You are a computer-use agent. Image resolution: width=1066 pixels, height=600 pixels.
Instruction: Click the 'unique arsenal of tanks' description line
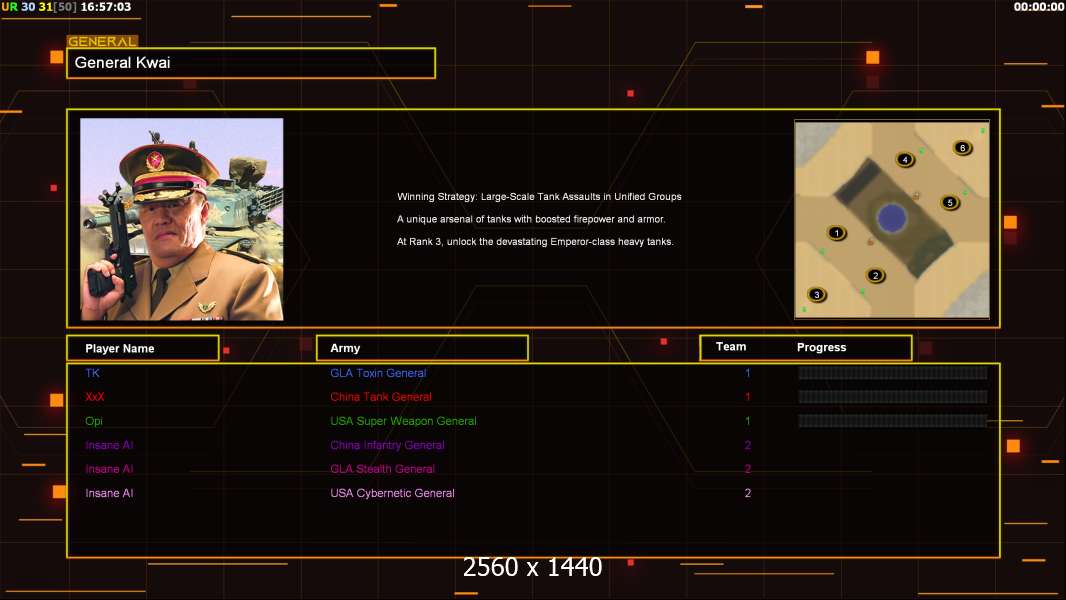pos(531,219)
